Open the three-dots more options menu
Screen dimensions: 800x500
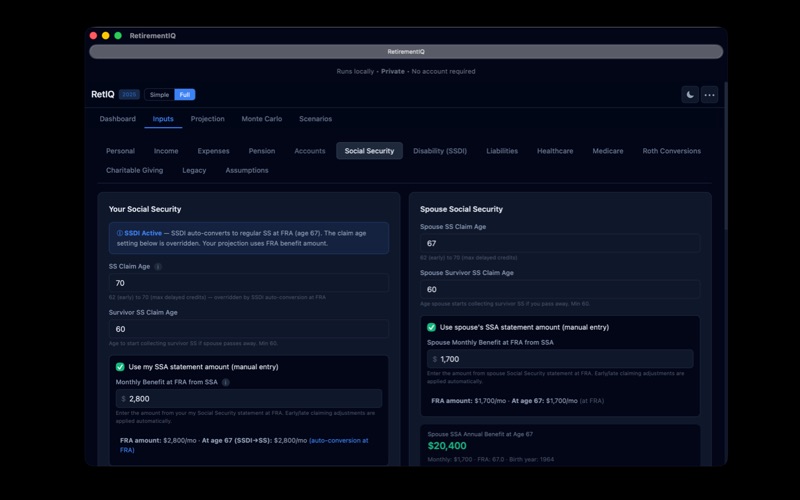709,95
